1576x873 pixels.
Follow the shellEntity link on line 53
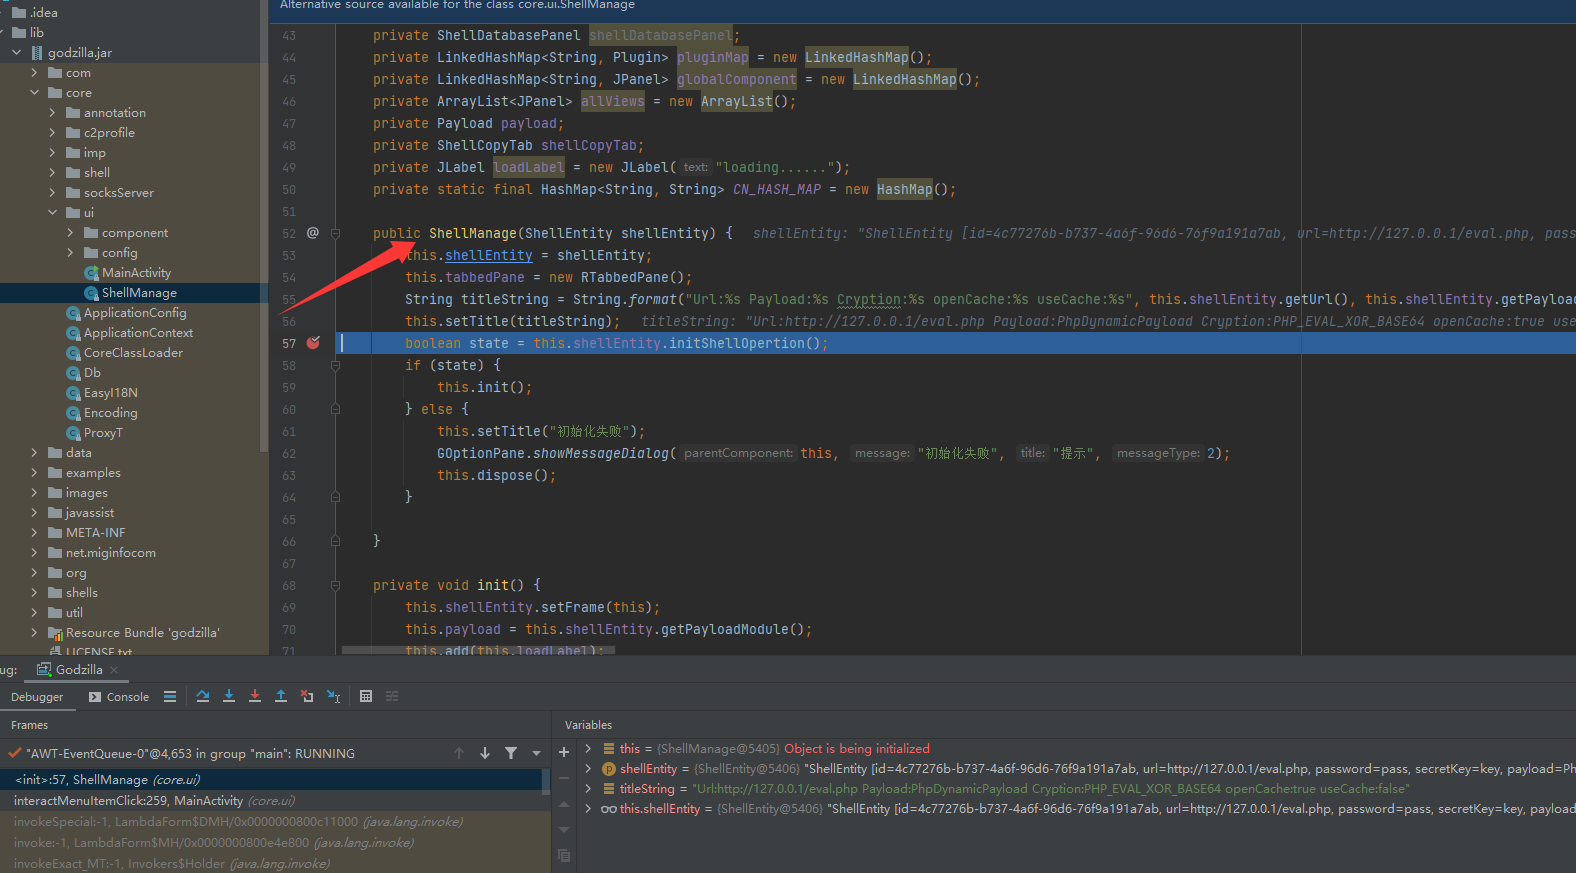(488, 255)
